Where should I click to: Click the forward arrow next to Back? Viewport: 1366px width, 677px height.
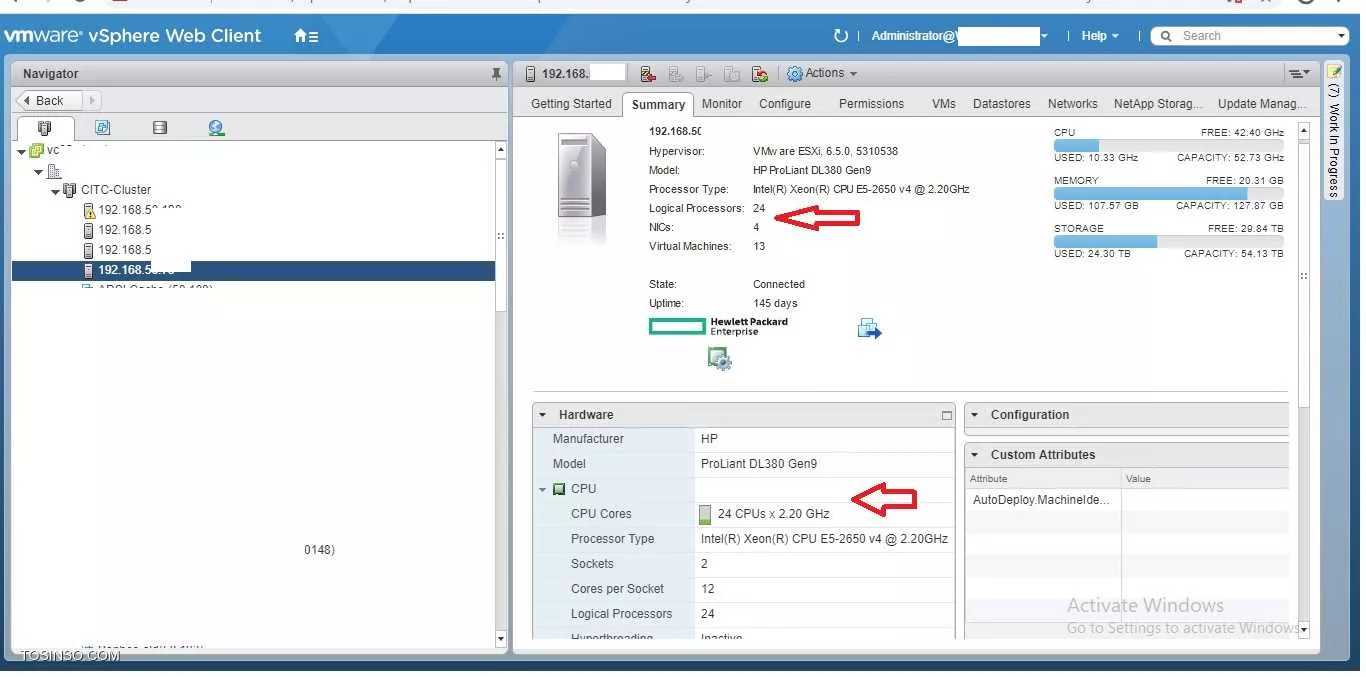coord(92,101)
